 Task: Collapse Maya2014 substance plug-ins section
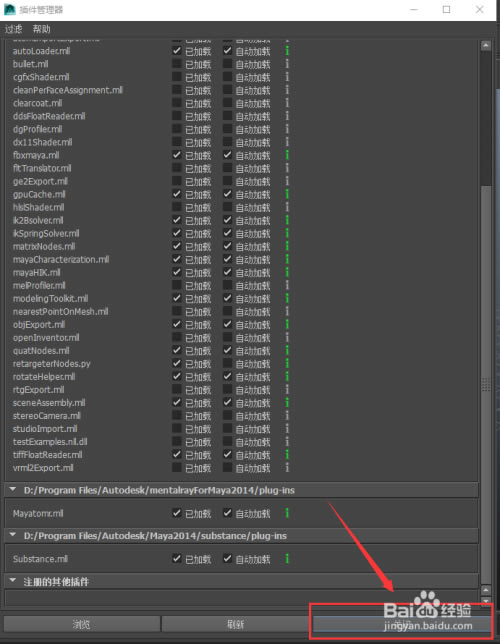tap(13, 535)
